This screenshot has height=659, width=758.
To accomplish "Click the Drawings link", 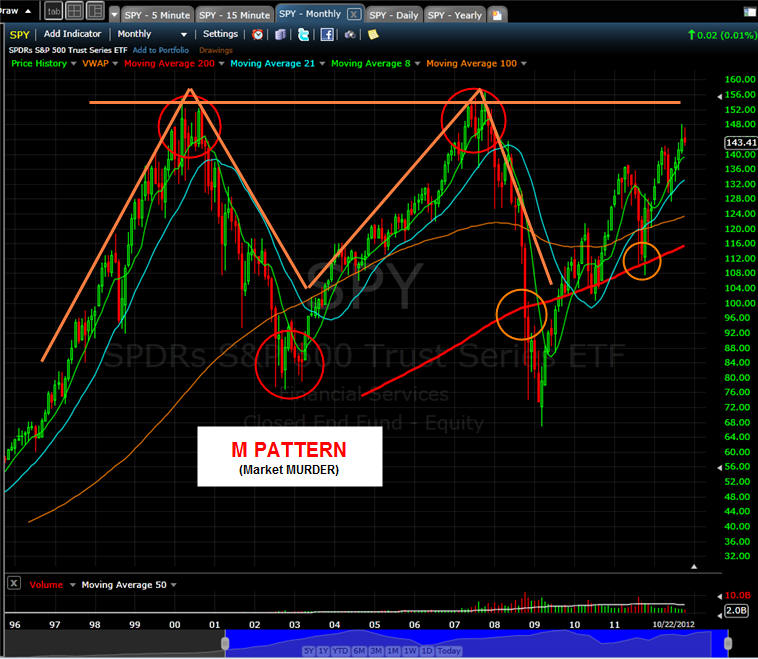I will pos(216,50).
